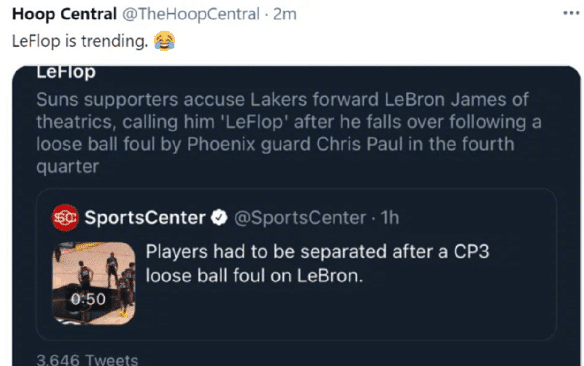Viewport: 584px width, 366px height.
Task: Click the LeFlop trending title
Action: coord(66,72)
